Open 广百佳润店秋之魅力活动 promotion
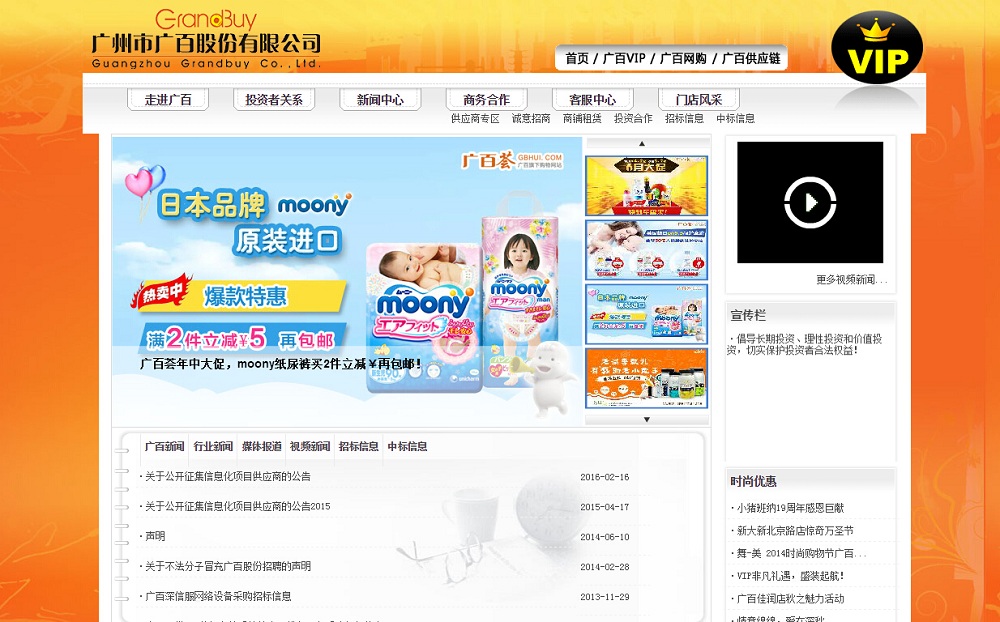This screenshot has height=622, width=1000. coord(790,599)
